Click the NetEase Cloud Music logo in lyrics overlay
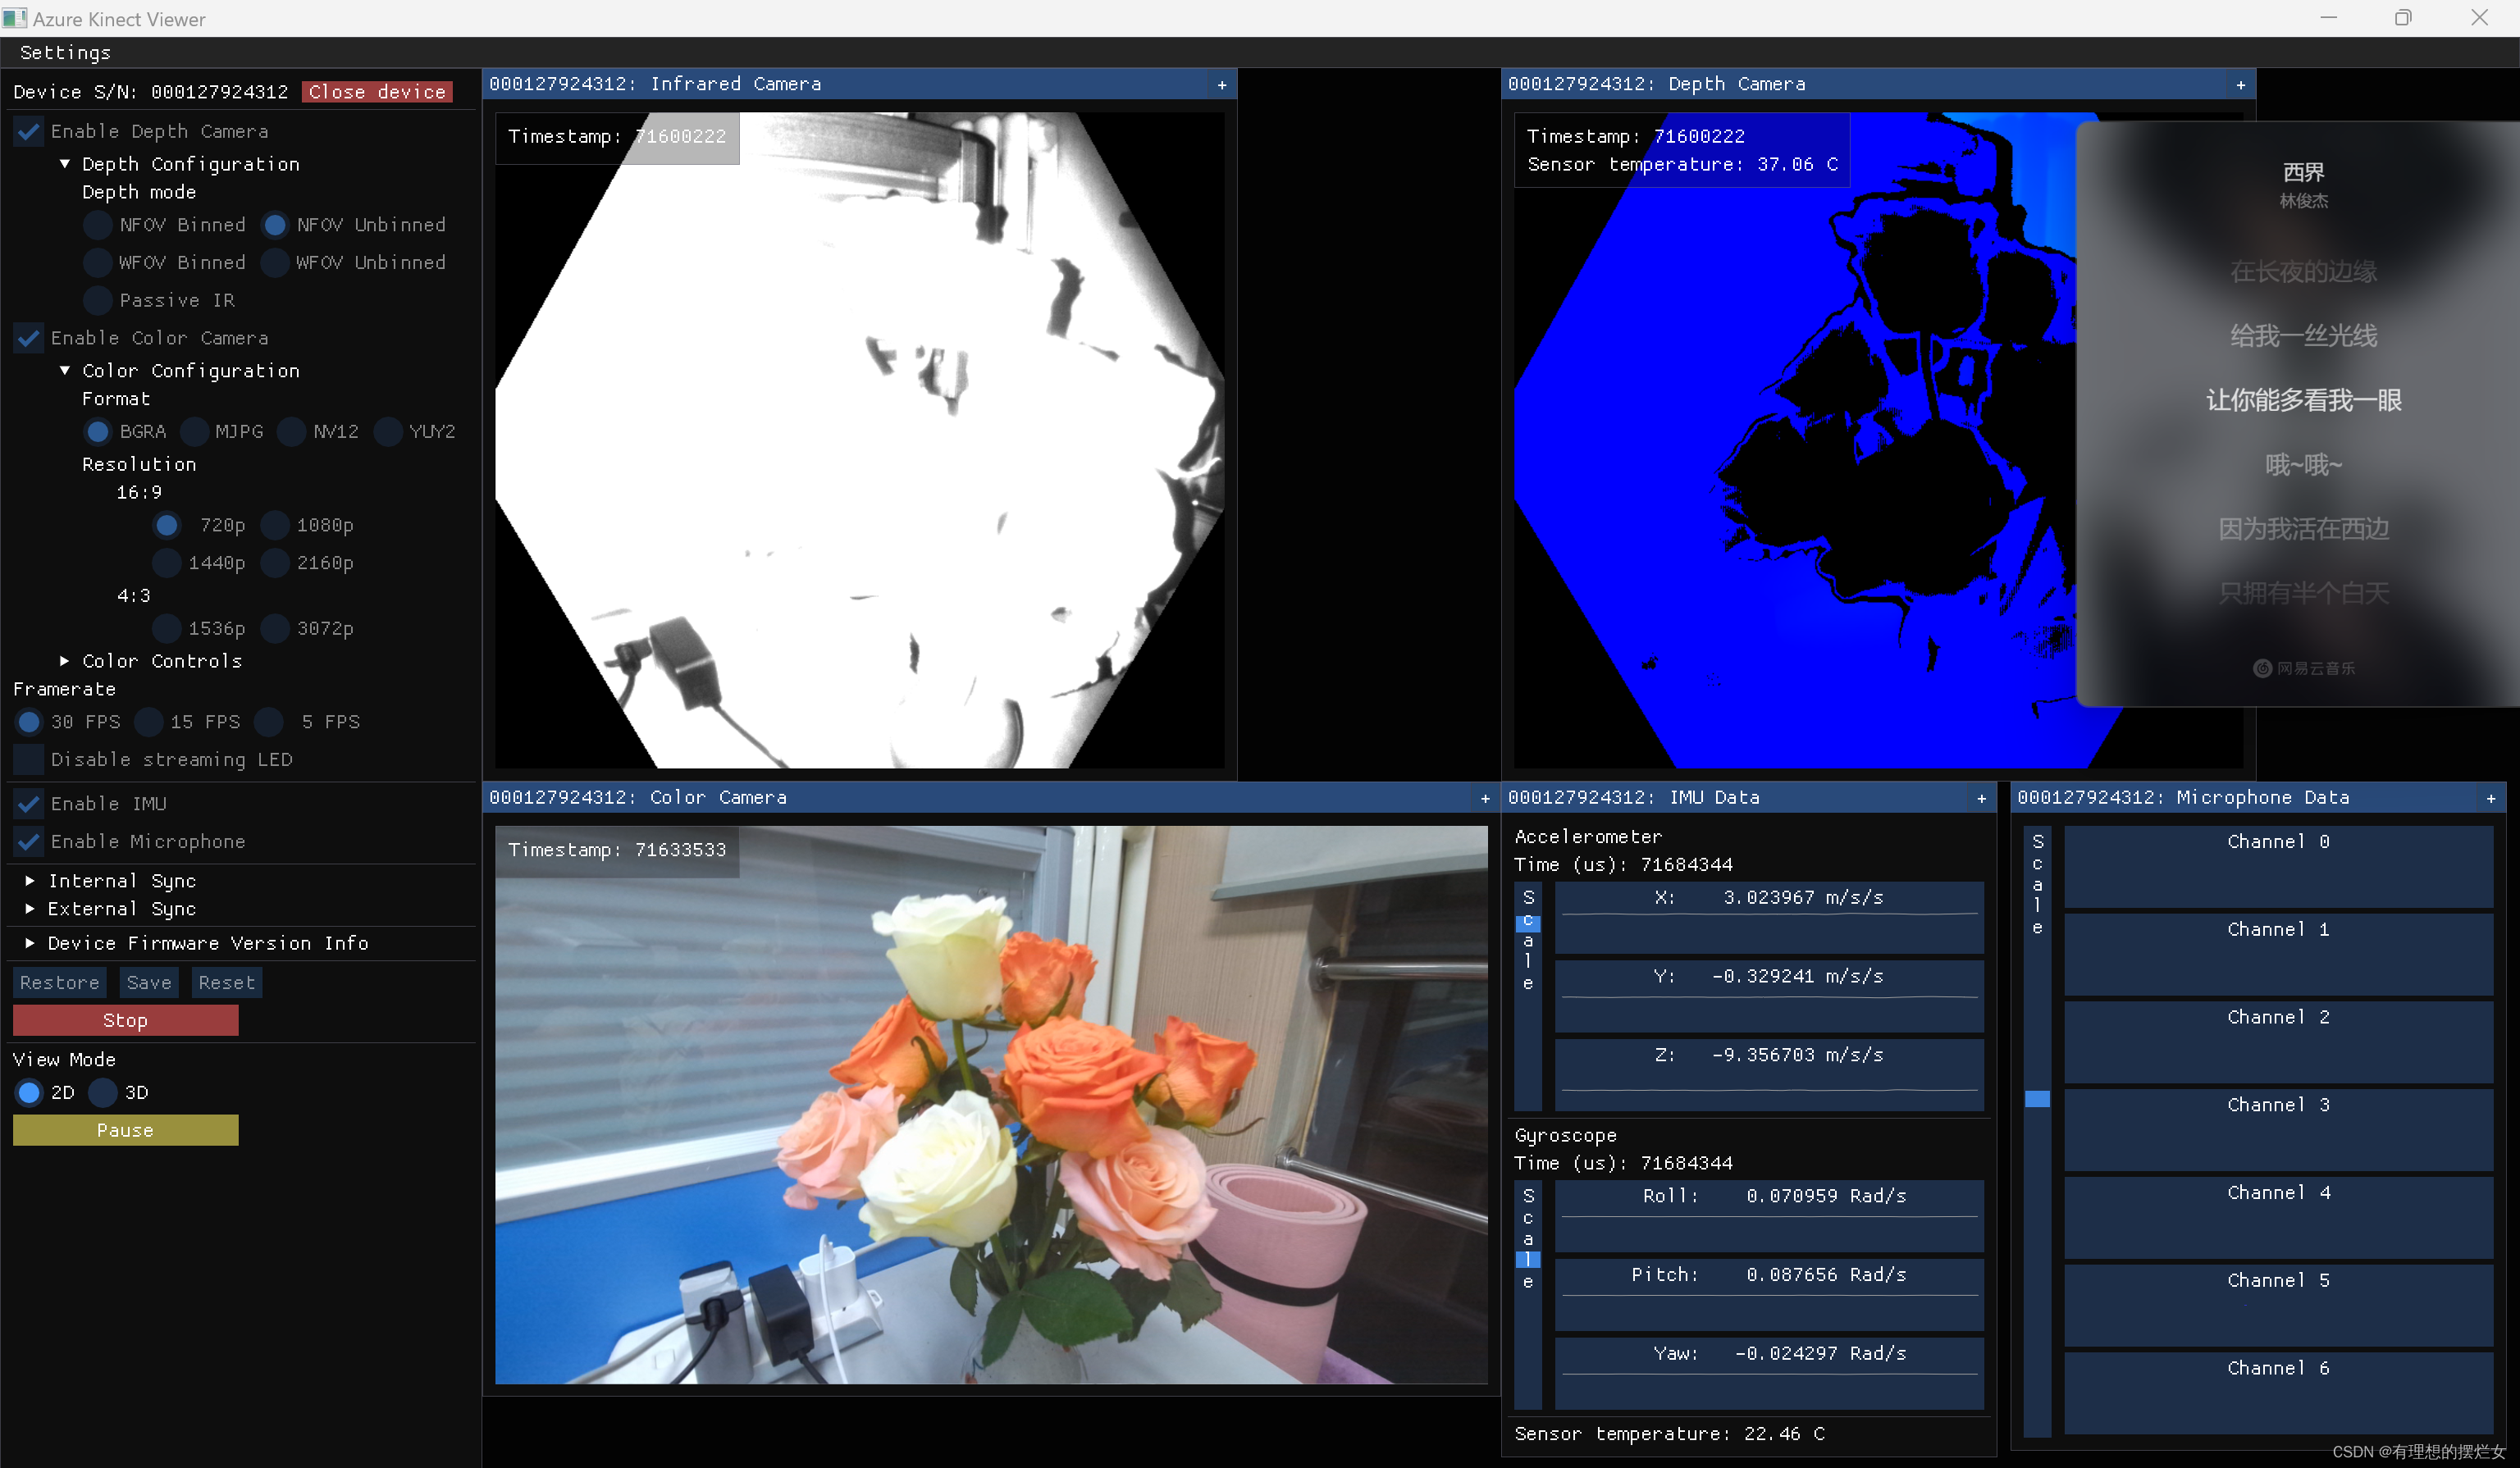This screenshot has height=1468, width=2520. click(2262, 668)
